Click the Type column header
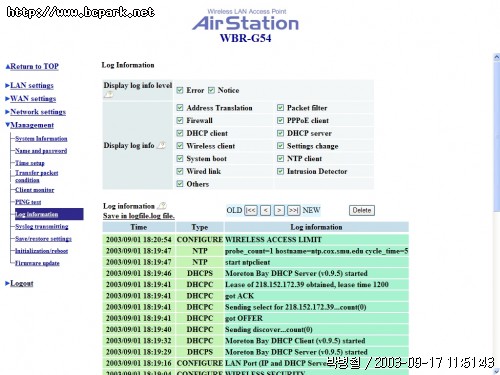Screen dimensions: 500x375 click(200, 227)
